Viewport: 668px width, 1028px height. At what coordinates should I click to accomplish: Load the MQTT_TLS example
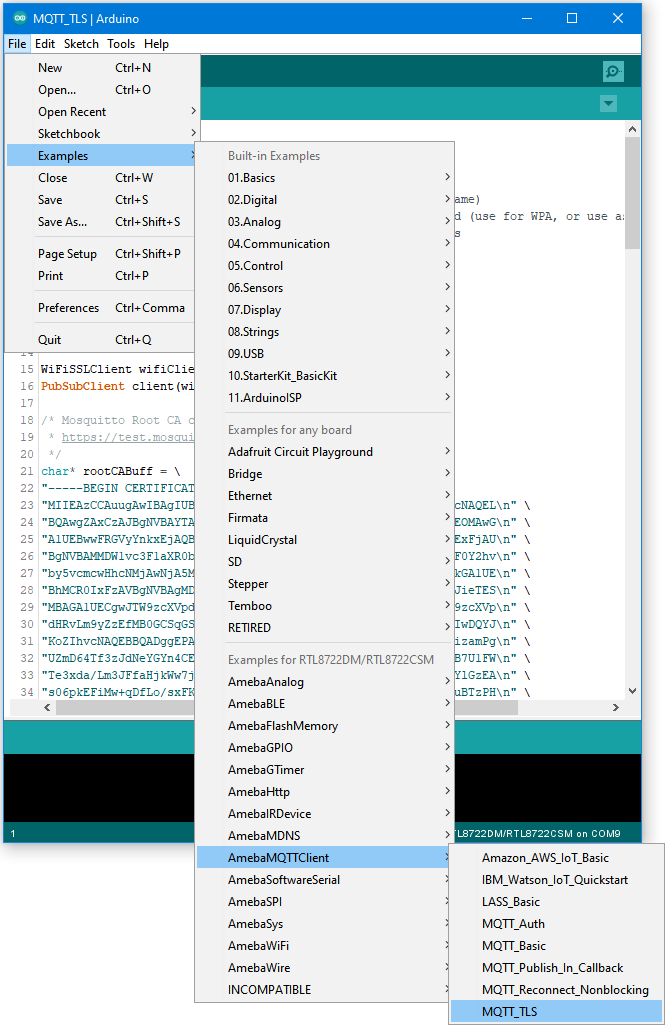click(557, 1011)
